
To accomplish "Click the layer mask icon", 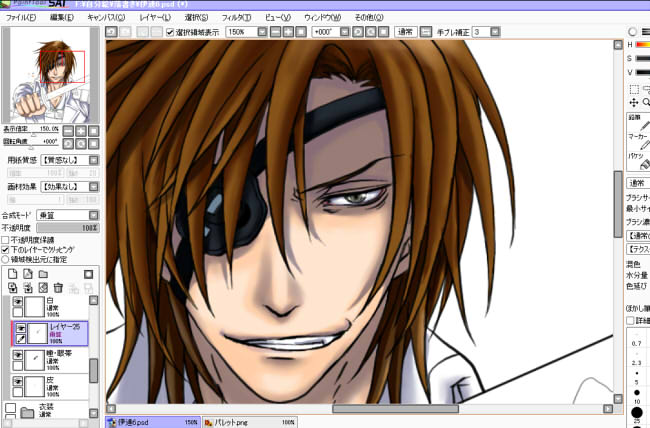I will point(88,274).
